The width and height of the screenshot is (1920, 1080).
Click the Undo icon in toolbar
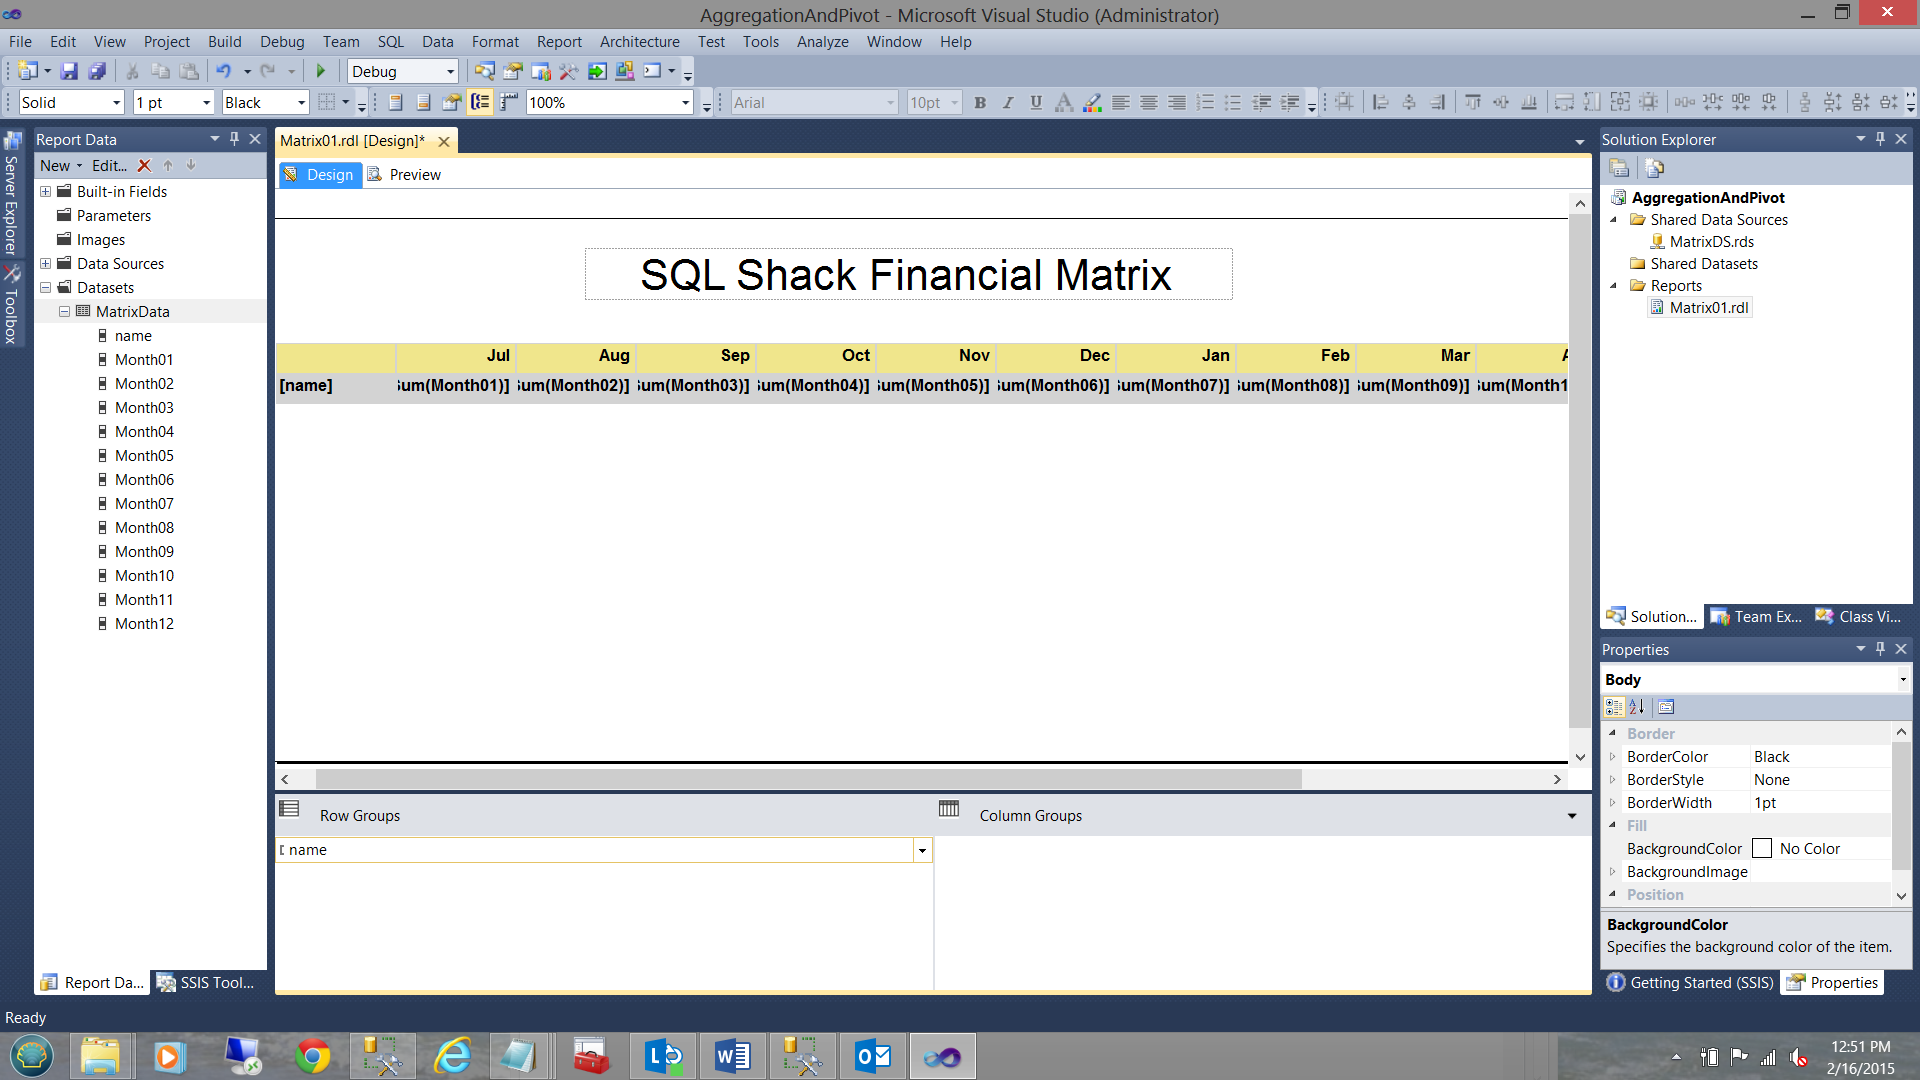point(223,71)
